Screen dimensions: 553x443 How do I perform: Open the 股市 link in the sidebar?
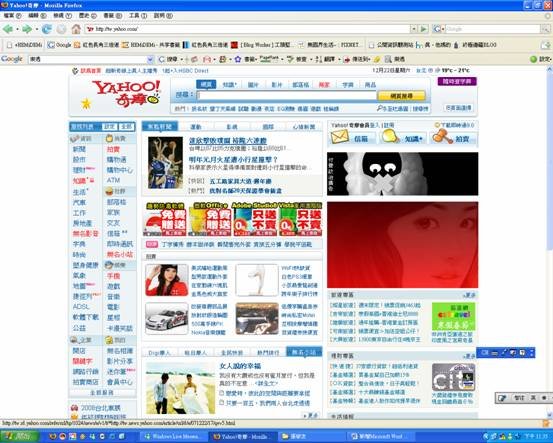coord(79,159)
